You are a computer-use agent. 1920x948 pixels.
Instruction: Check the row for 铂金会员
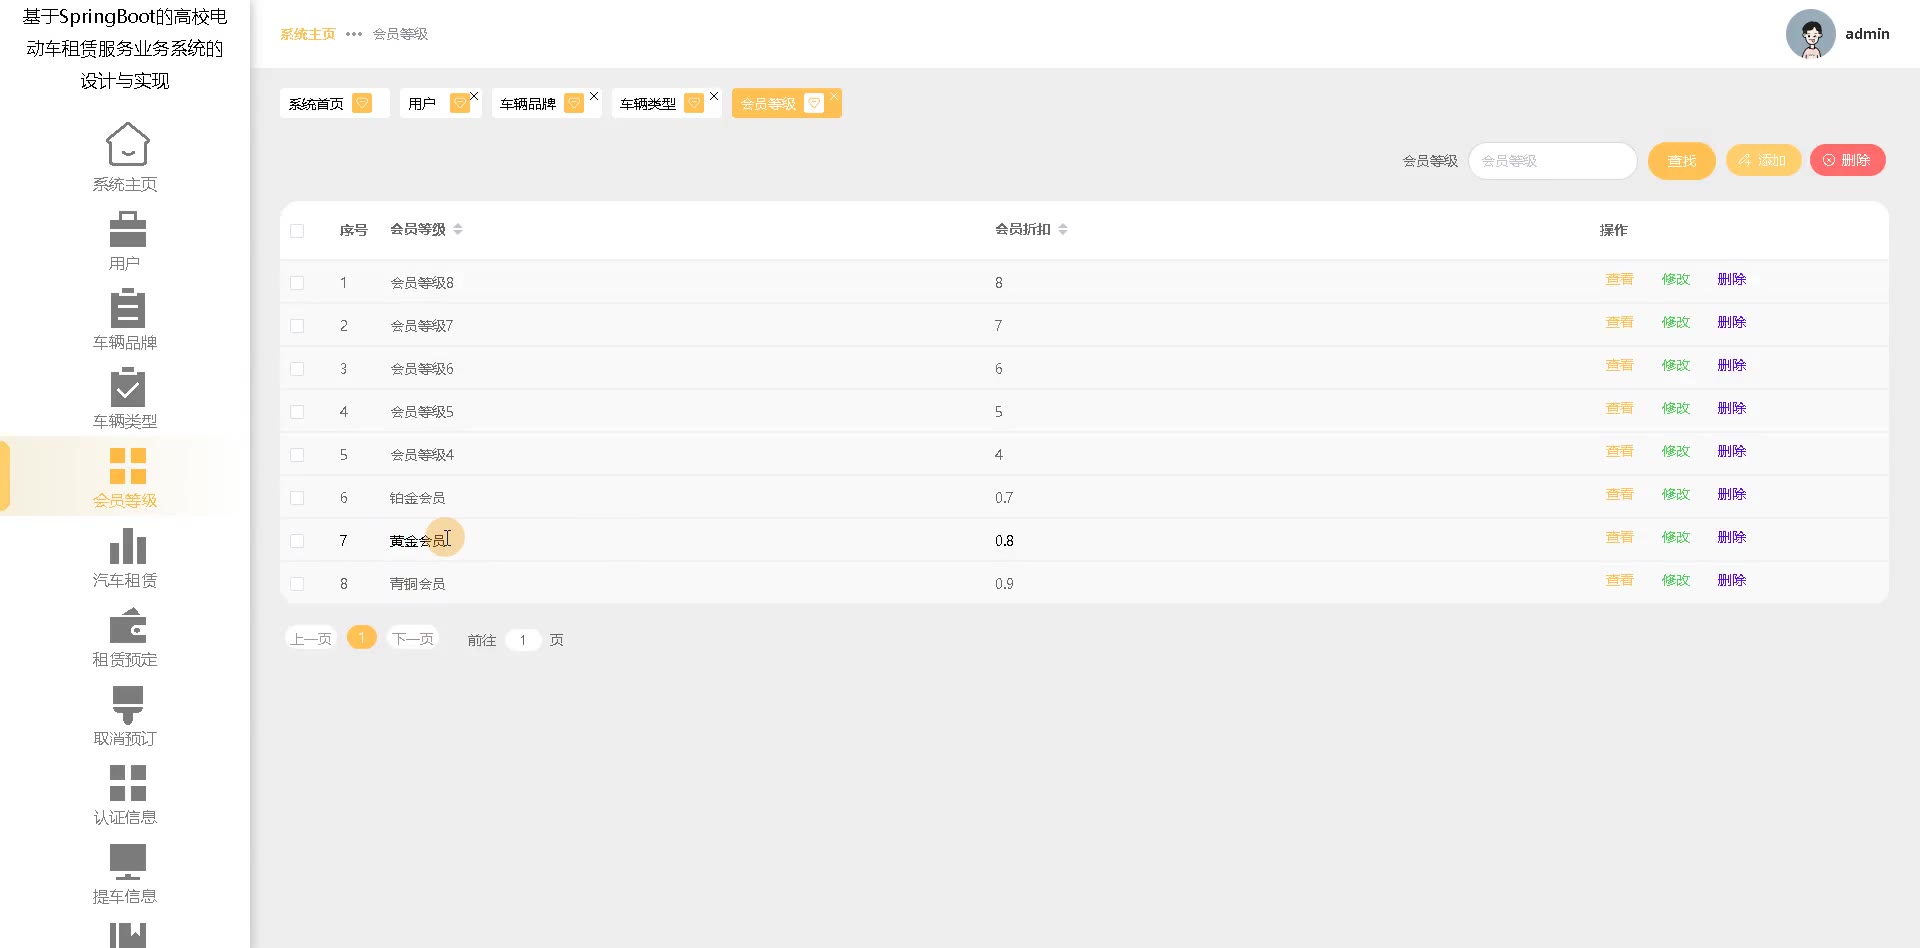coord(297,498)
